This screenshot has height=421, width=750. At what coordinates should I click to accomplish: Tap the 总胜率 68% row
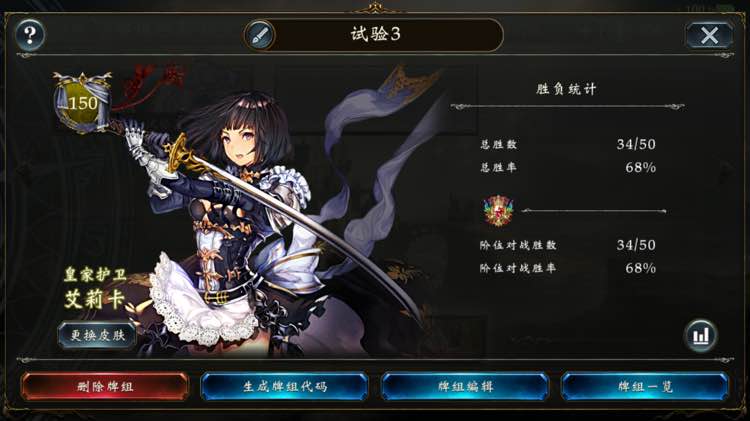coord(568,167)
